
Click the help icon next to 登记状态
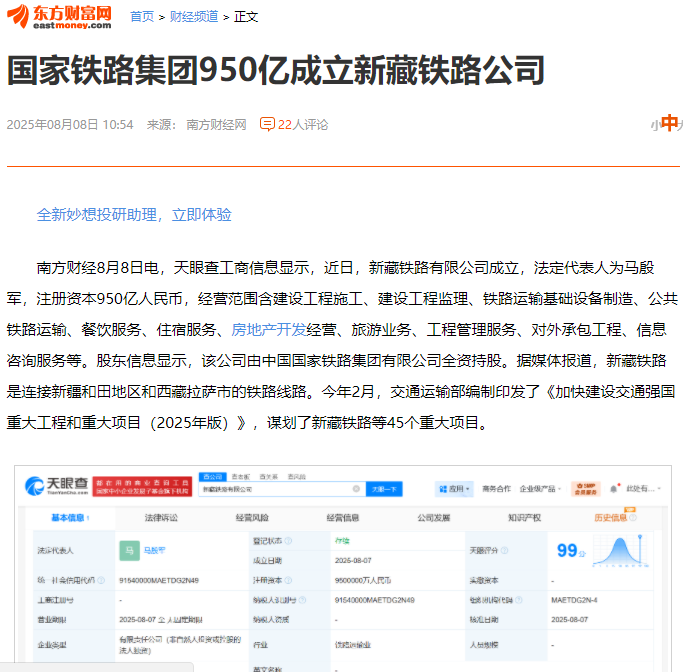[x=288, y=541]
